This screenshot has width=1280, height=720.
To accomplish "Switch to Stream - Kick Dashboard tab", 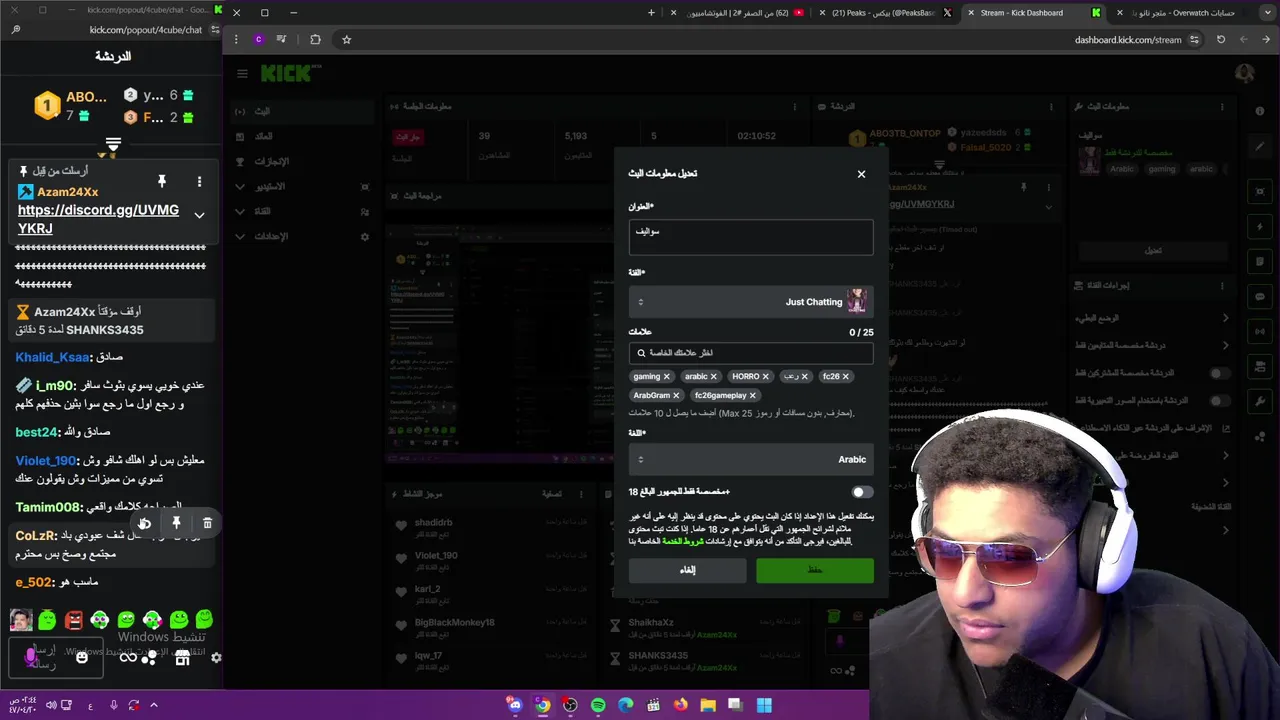I will pyautogui.click(x=1032, y=13).
